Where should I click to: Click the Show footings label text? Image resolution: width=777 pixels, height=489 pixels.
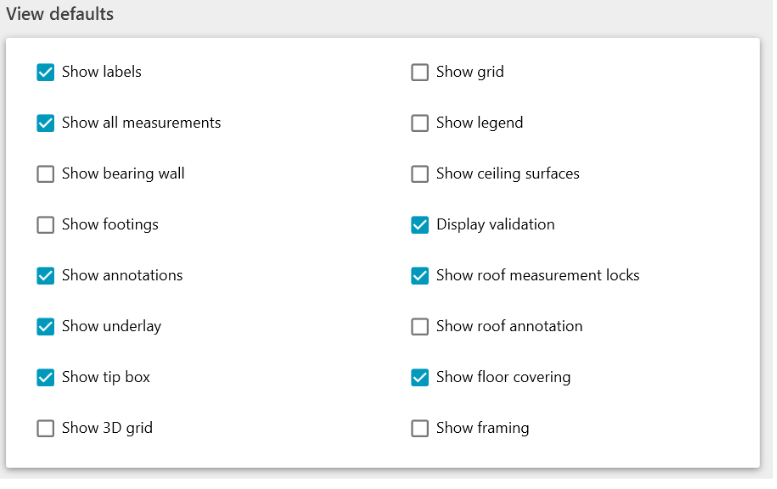(x=110, y=224)
